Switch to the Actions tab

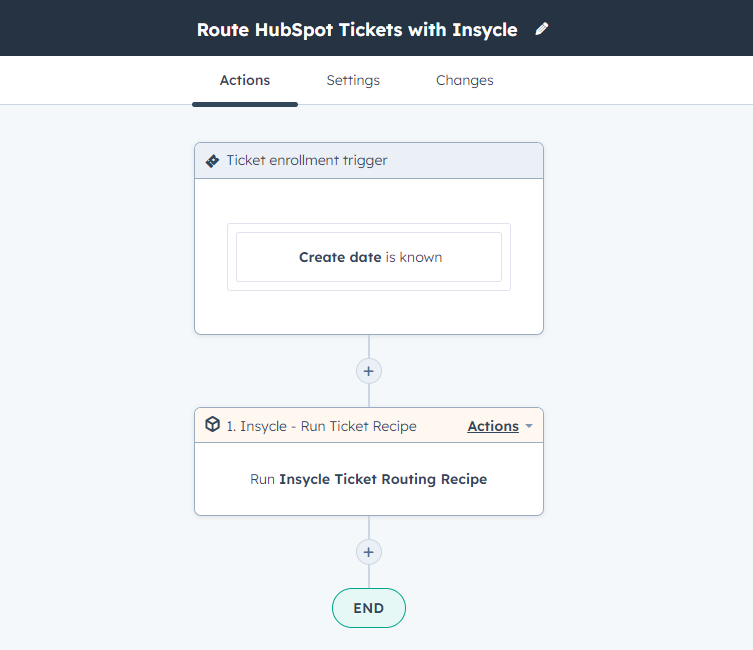245,81
